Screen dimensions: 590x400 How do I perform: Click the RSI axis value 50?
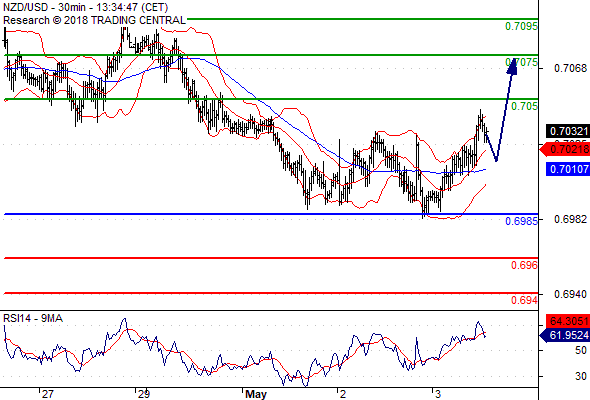click(581, 350)
